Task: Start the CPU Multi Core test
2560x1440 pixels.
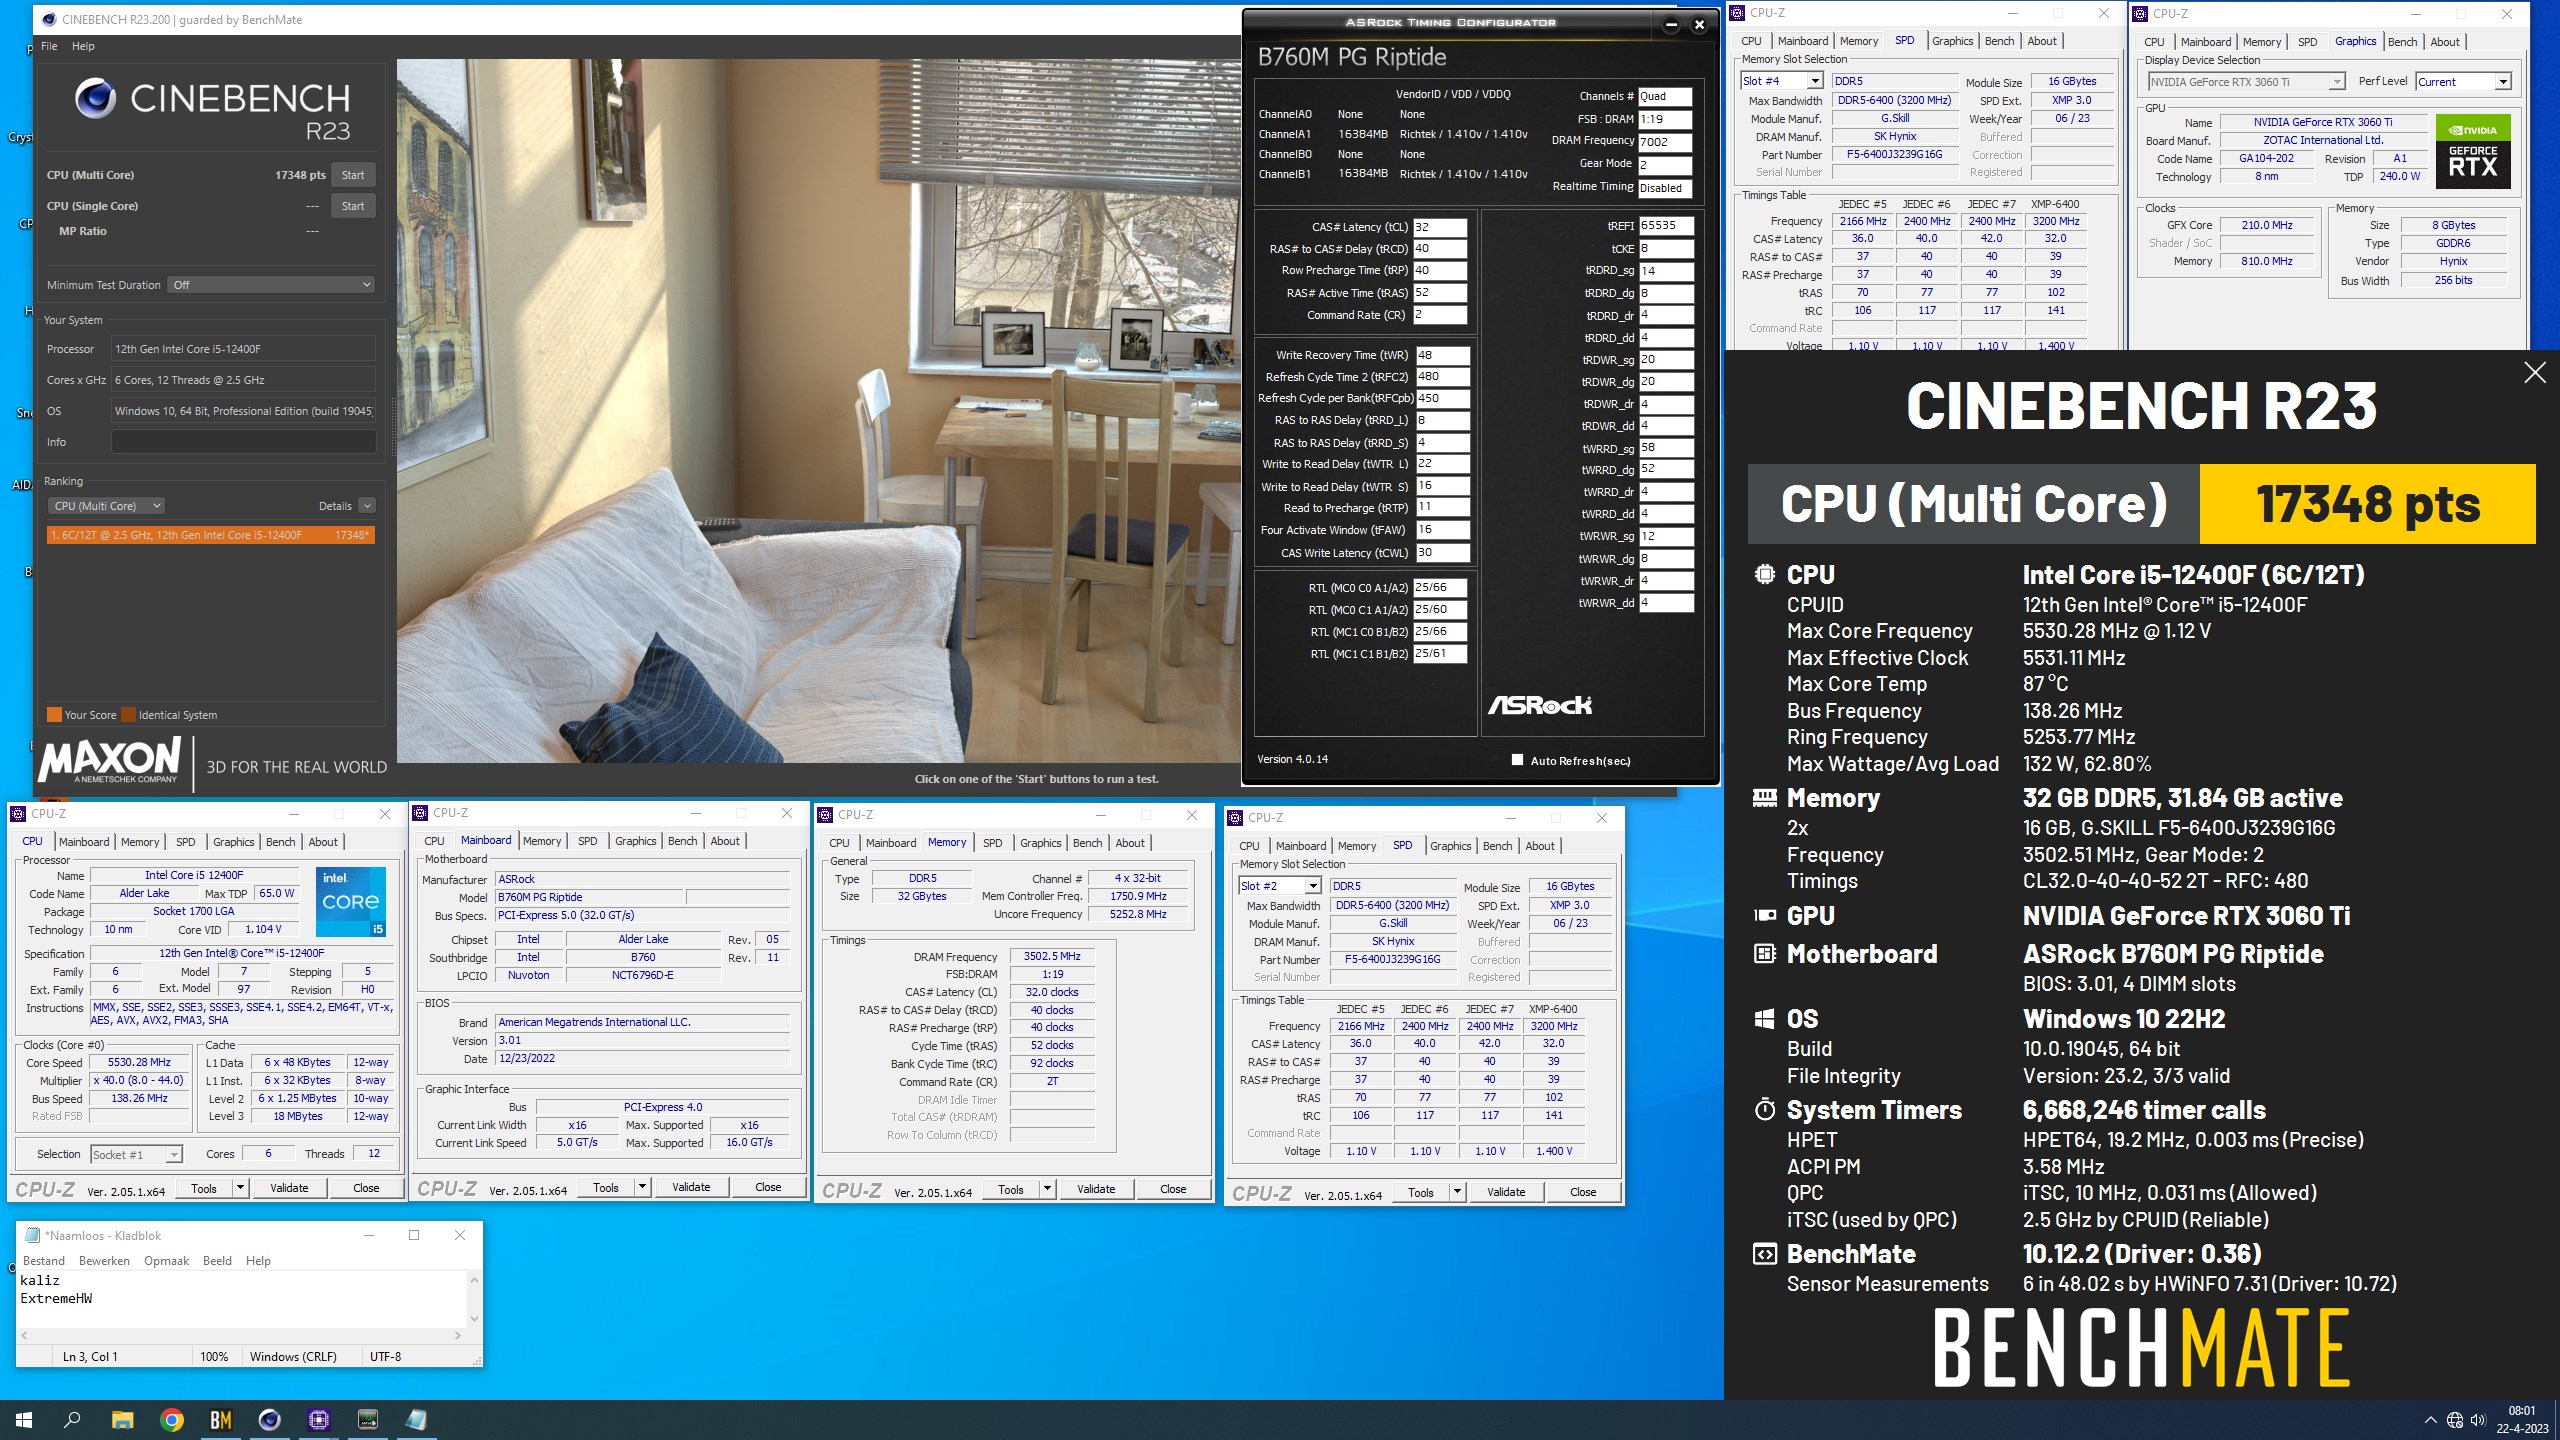Action: pos(353,175)
